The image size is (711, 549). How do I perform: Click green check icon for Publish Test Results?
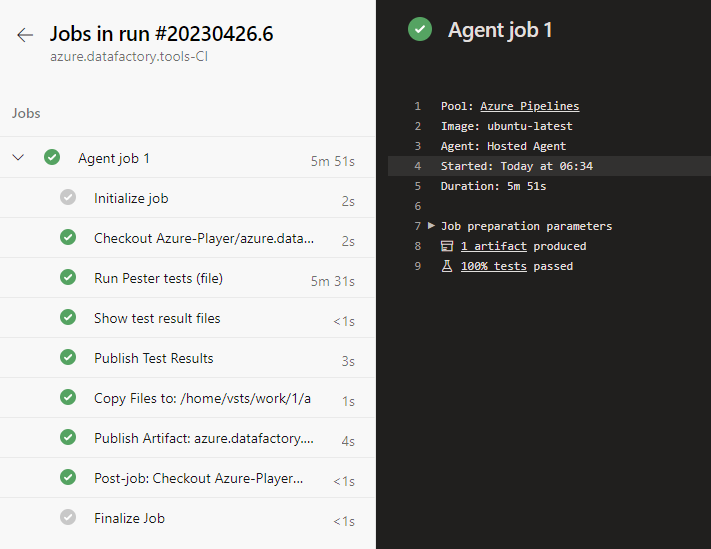tap(68, 357)
